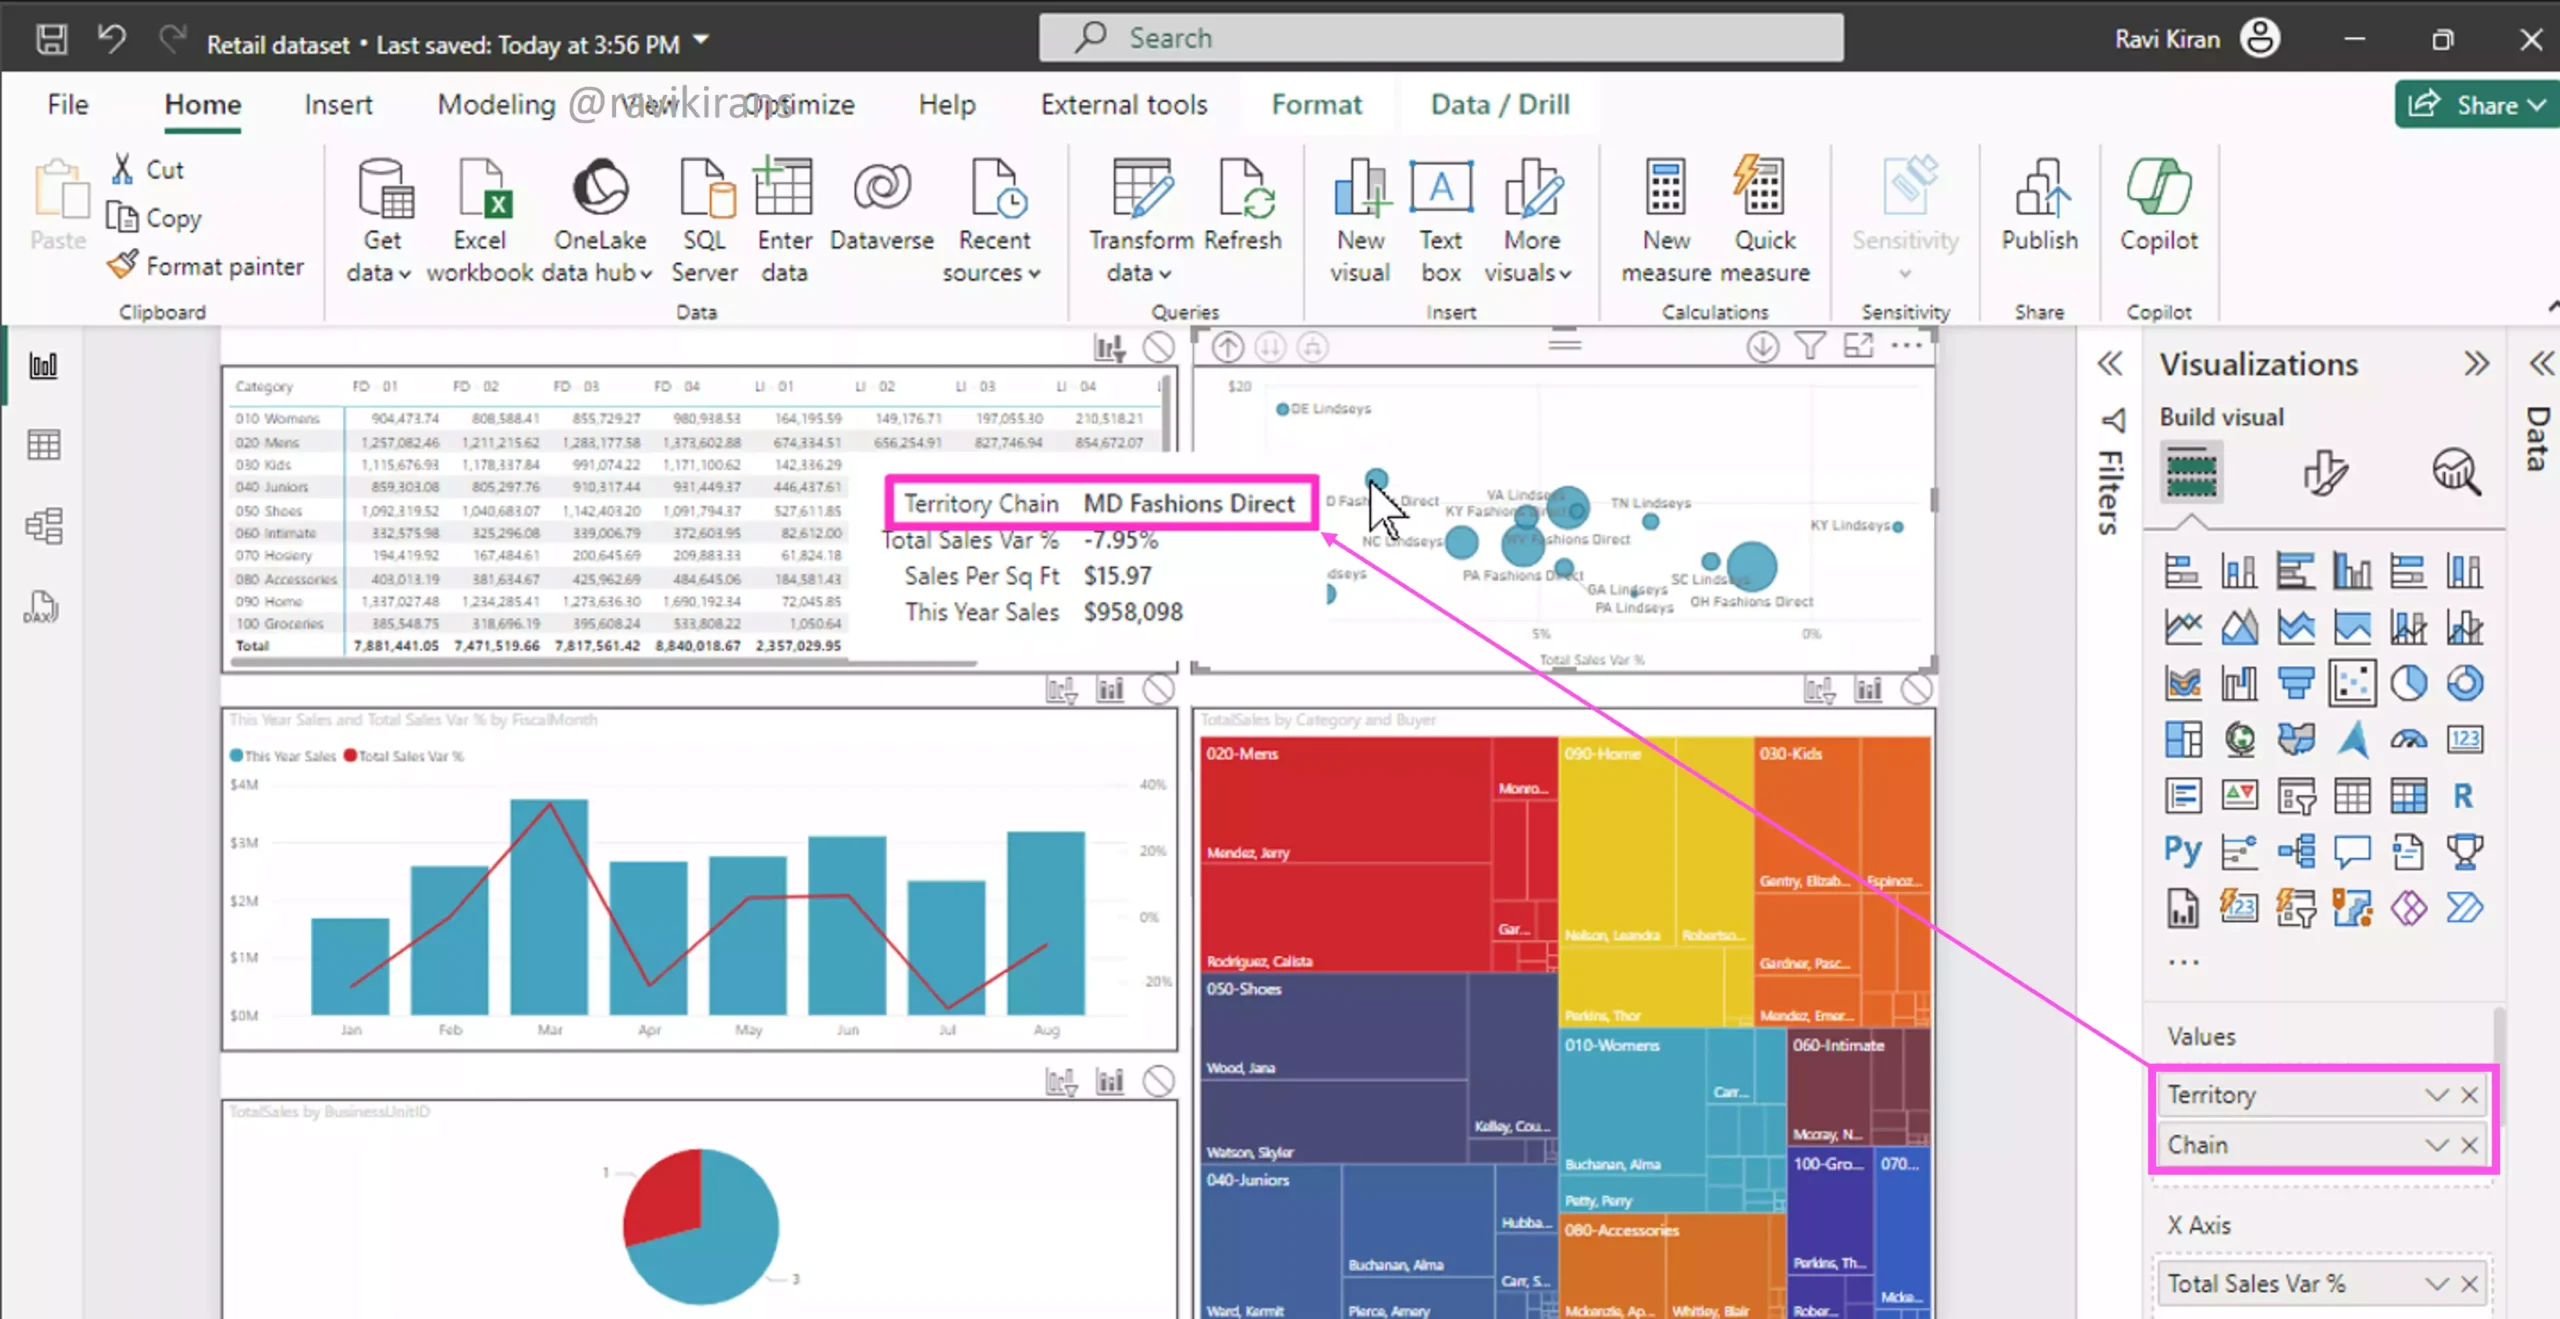Remove Total Sales Var % from X Axis
This screenshot has height=1319, width=2560.
(x=2469, y=1284)
